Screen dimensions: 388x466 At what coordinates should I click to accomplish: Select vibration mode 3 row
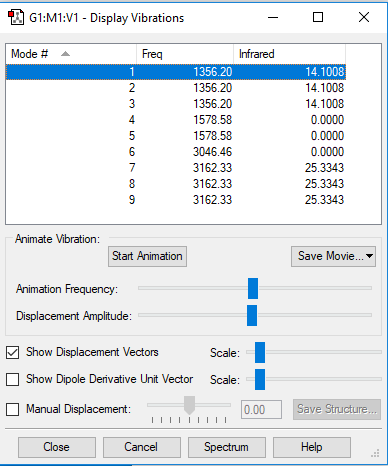pos(176,104)
